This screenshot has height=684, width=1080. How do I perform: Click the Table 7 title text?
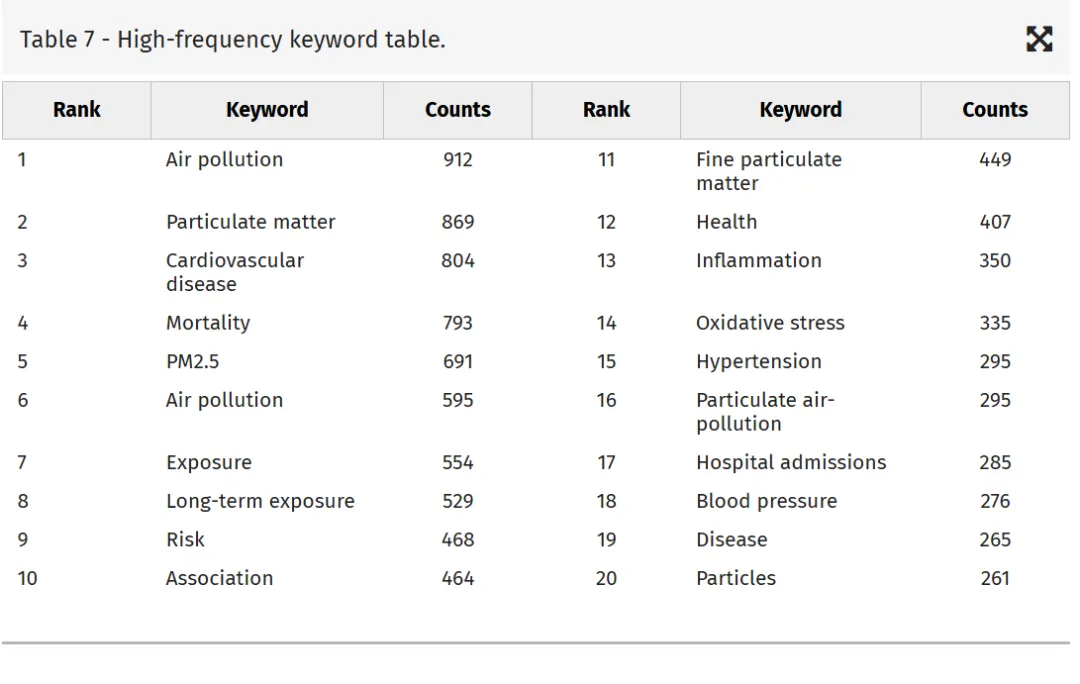click(x=232, y=40)
